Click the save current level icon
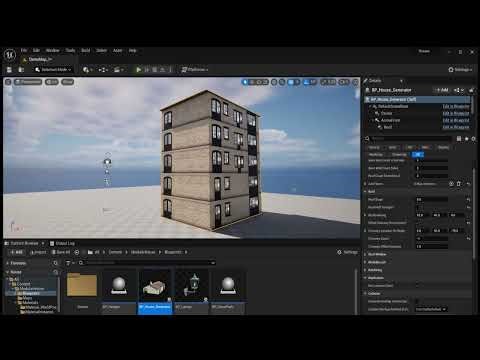This screenshot has height=360, width=480. (x=9, y=70)
